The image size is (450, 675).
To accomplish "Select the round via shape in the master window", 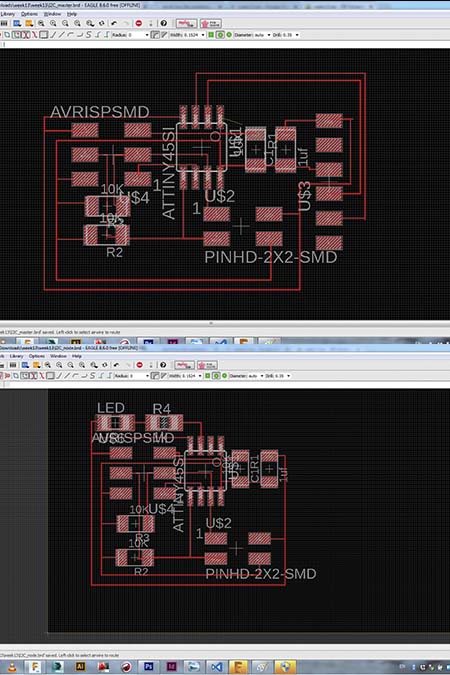I will [220, 34].
